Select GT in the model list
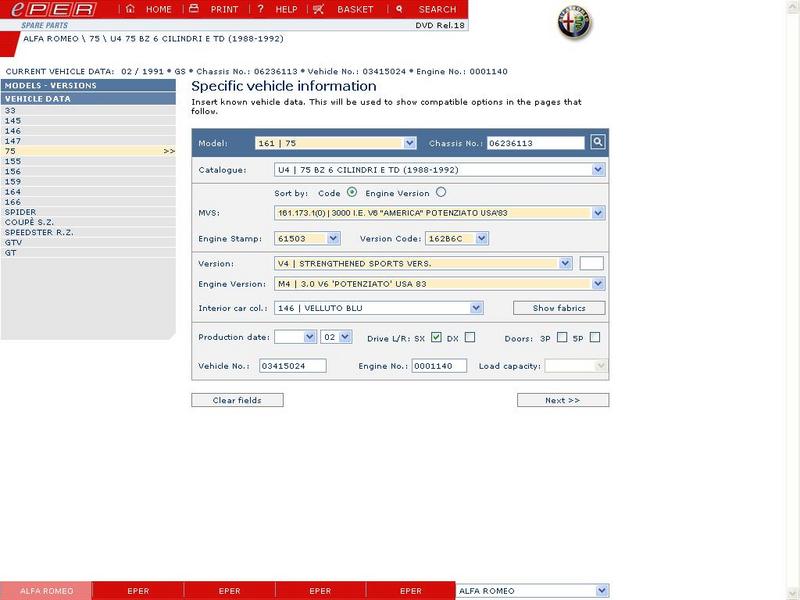The width and height of the screenshot is (800, 600). point(88,253)
